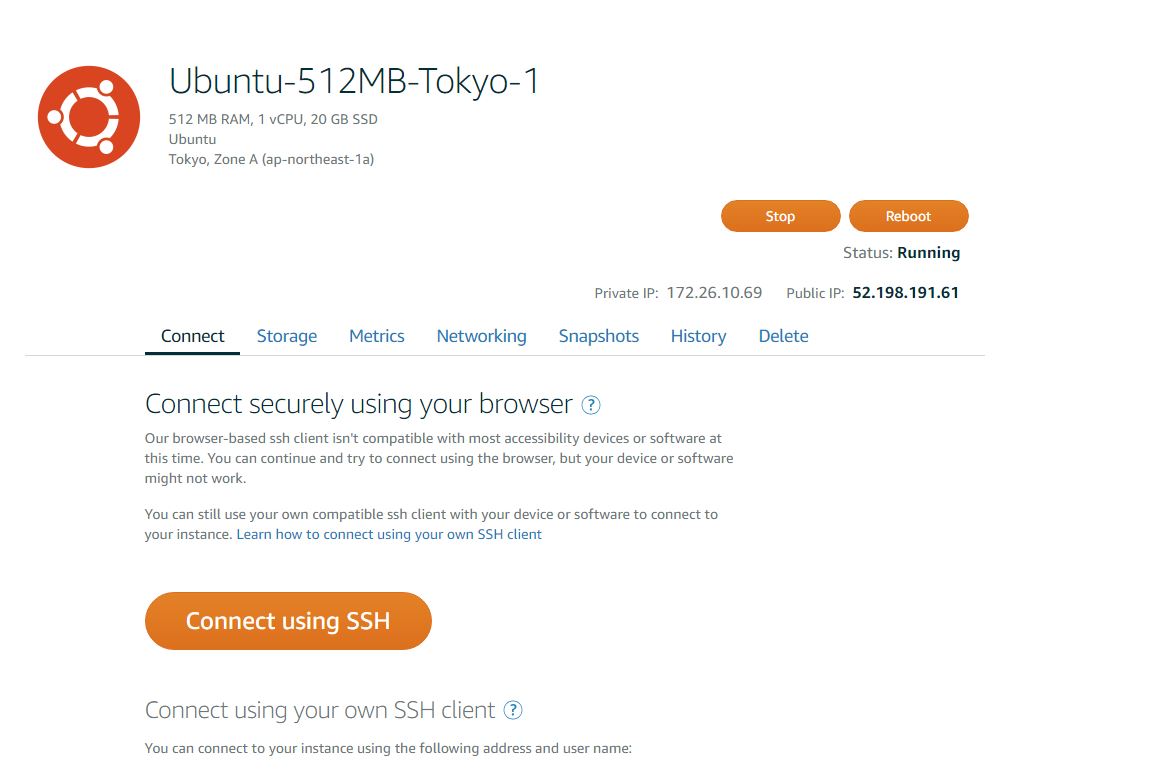Image resolution: width=1159 pixels, height=770 pixels.
Task: Select the private IP 172.26.10.69
Action: (714, 293)
